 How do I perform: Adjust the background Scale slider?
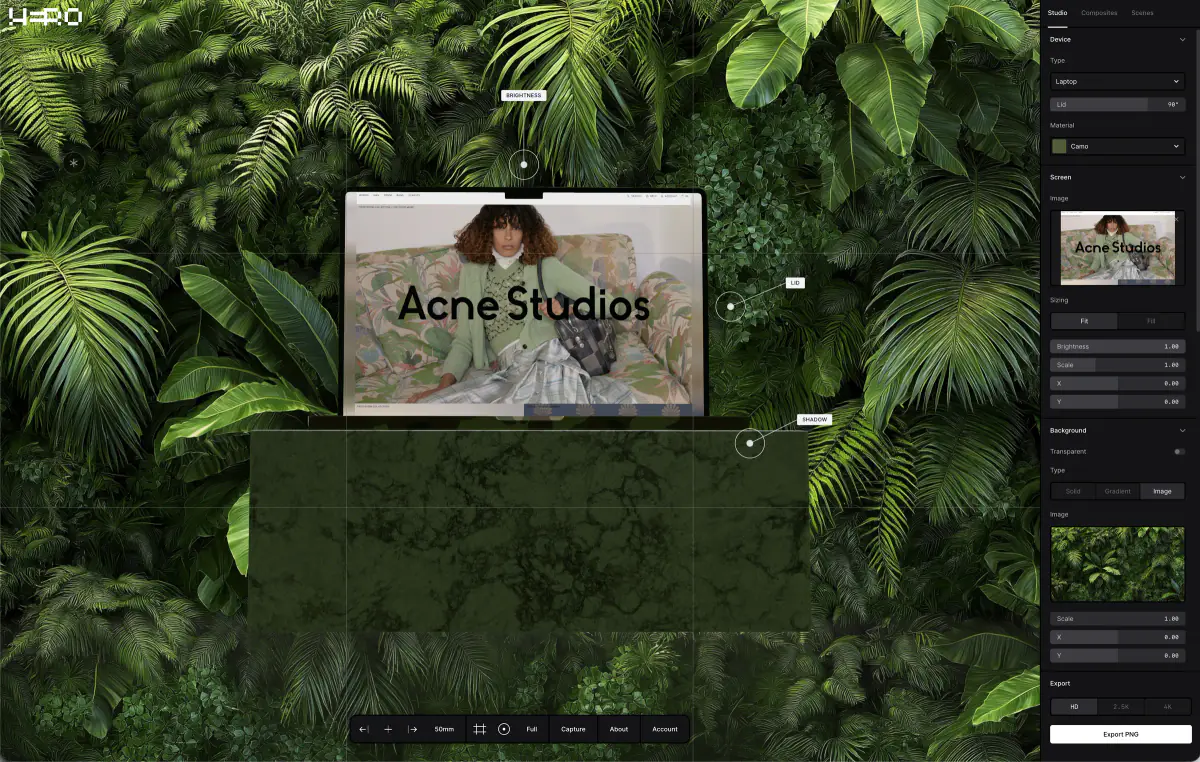(1117, 619)
